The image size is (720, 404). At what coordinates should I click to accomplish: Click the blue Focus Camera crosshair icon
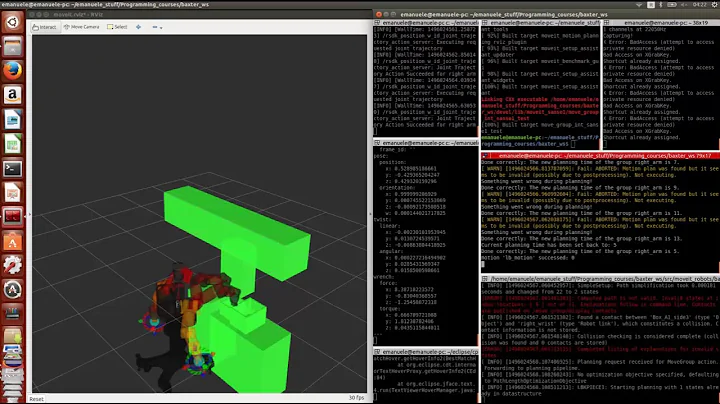[138, 27]
